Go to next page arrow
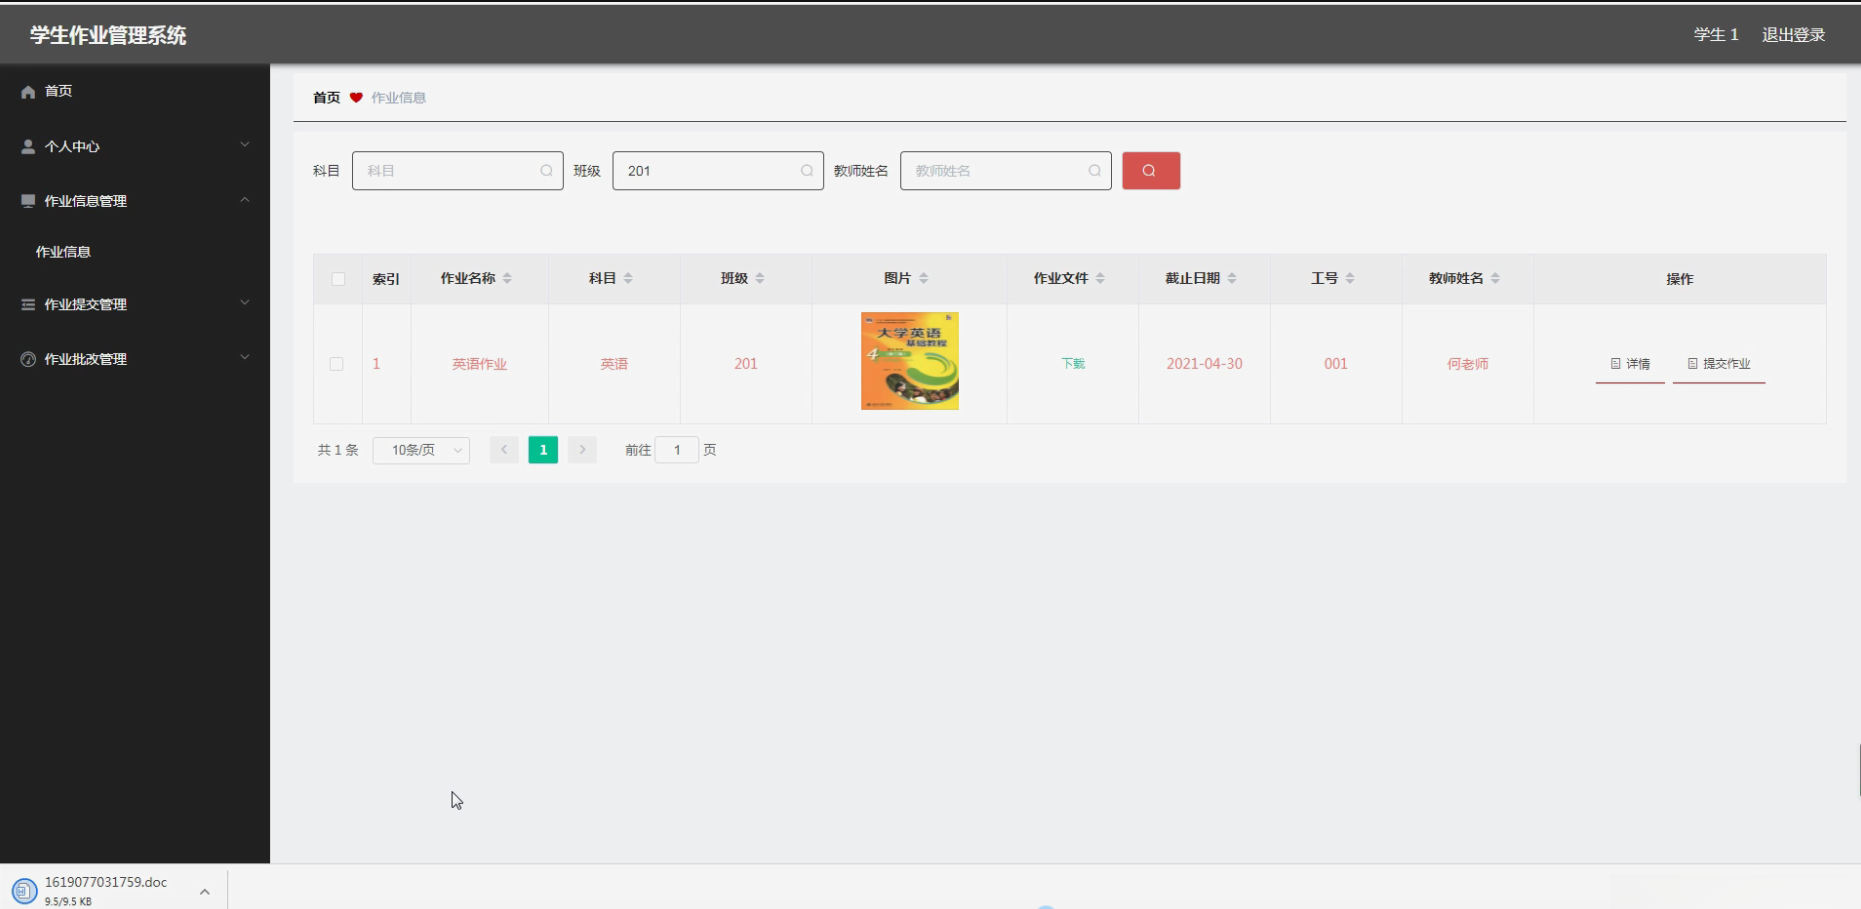This screenshot has width=1861, height=909. [582, 450]
